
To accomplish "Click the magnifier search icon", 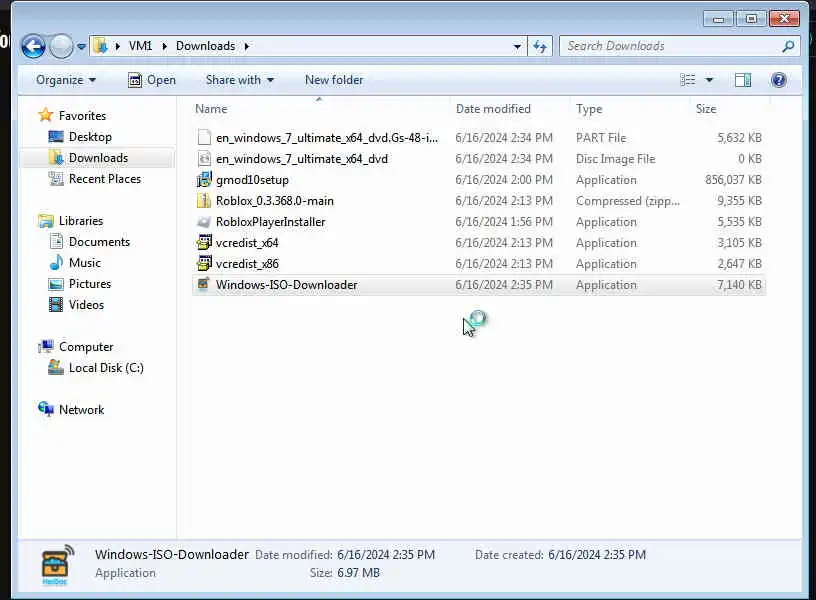I will click(x=788, y=46).
